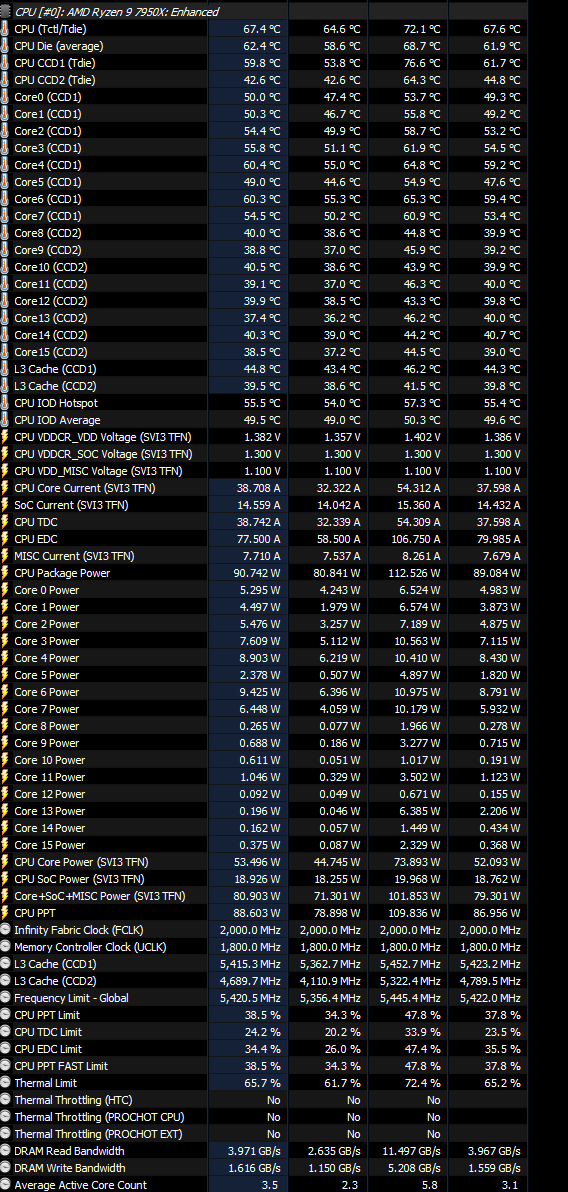568x1192 pixels.
Task: Select the L3 Cache (CCD2) temperature label
Action: (56, 386)
